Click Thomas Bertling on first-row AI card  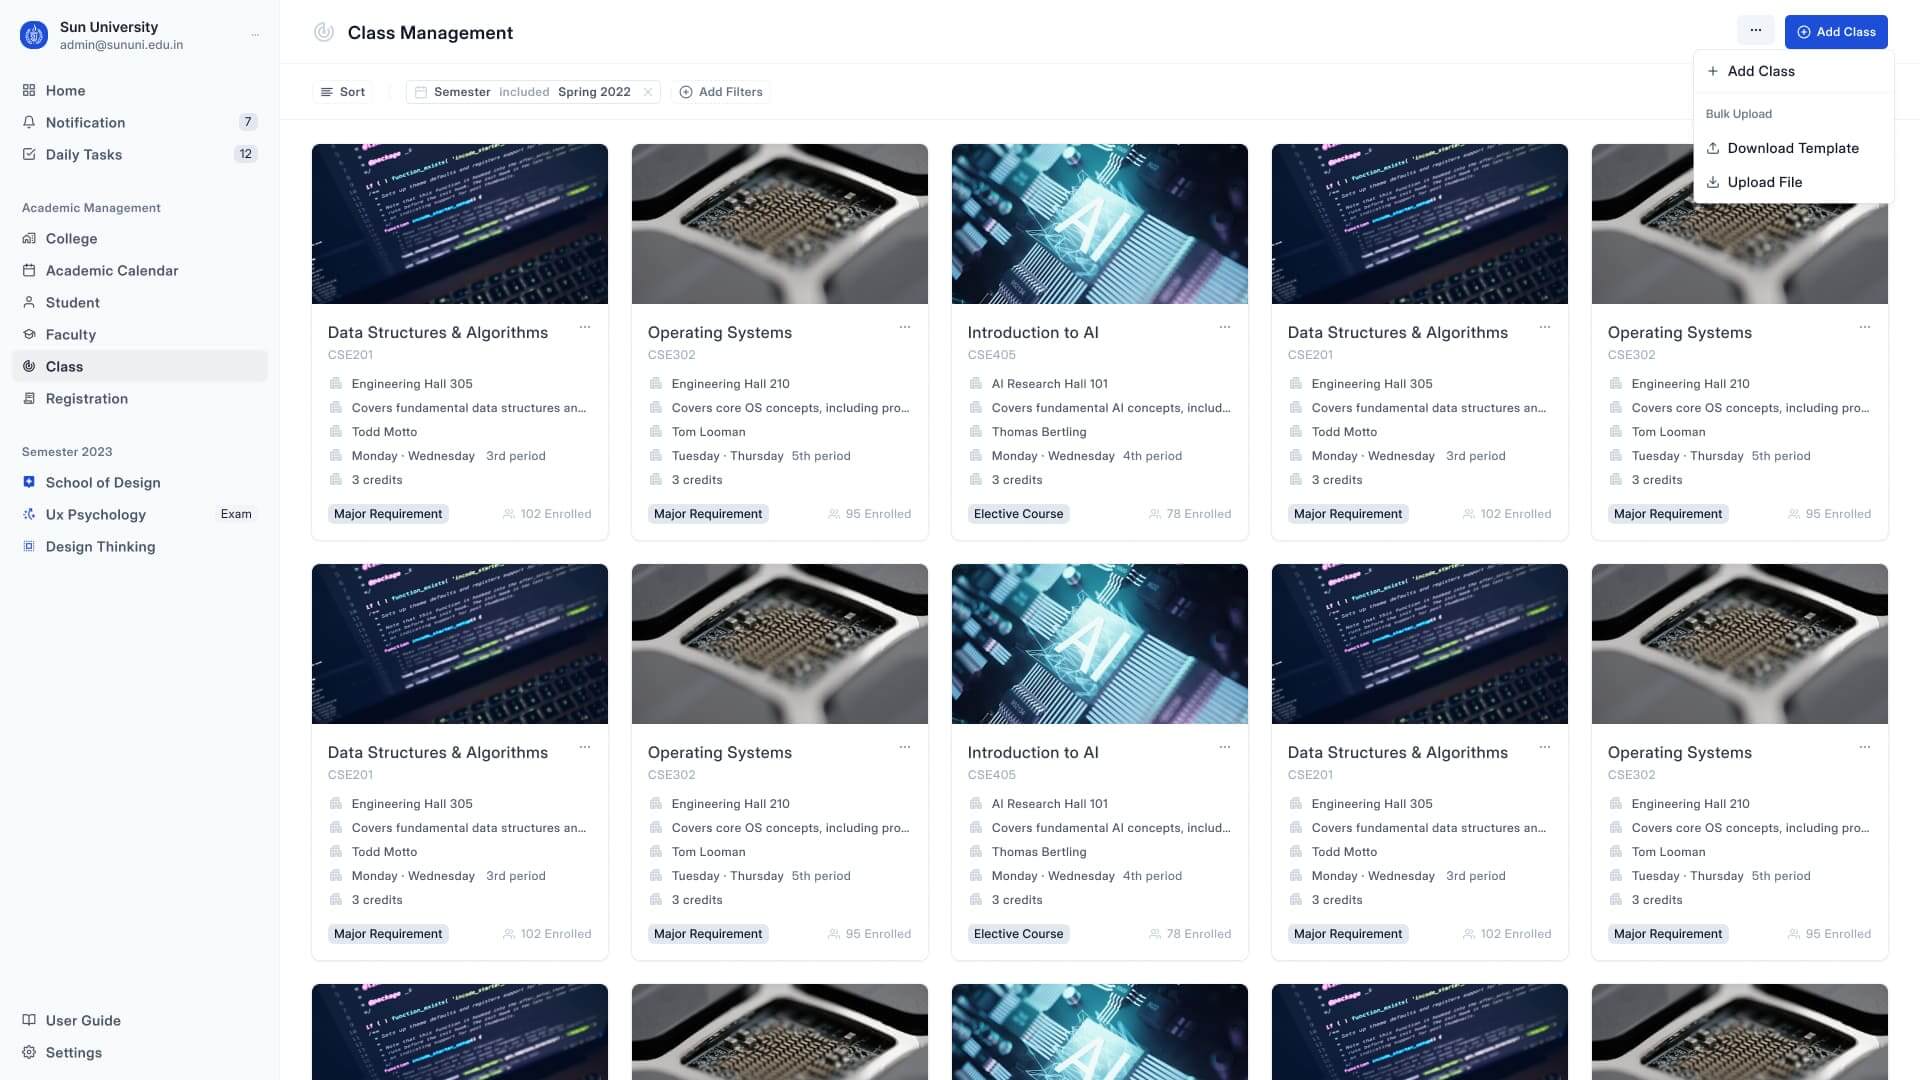pyautogui.click(x=1039, y=432)
